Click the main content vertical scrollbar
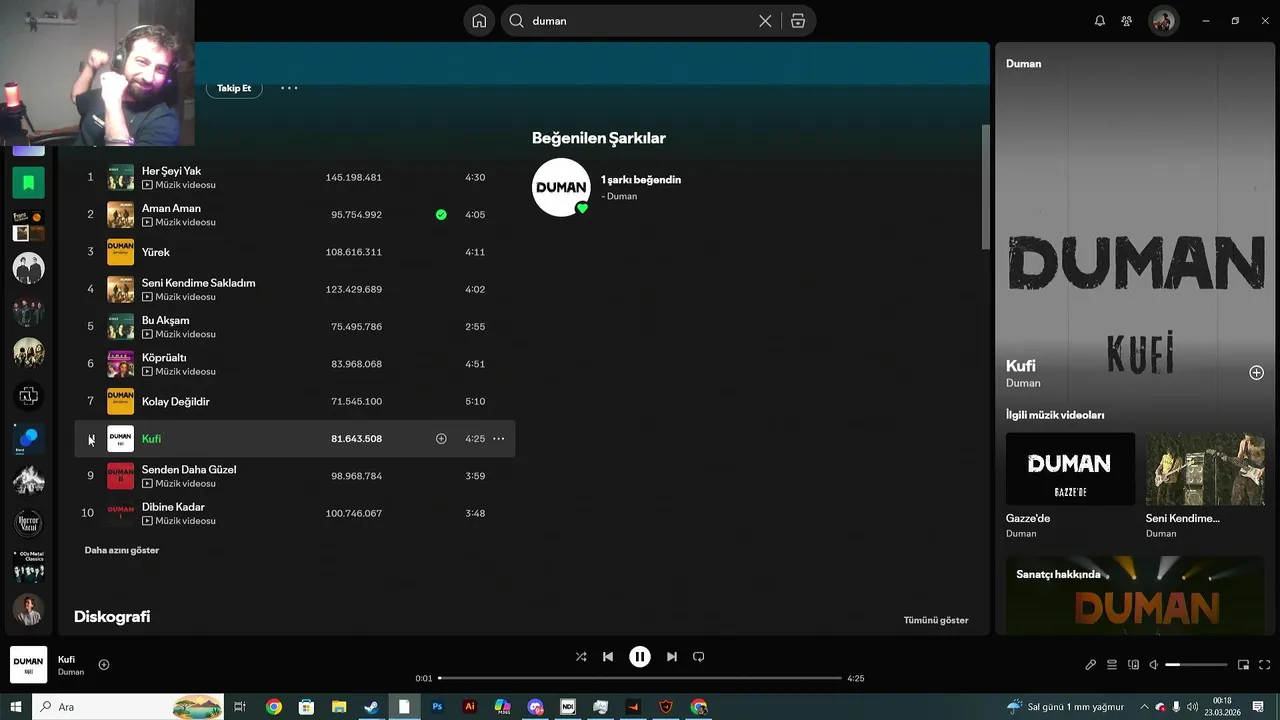This screenshot has height=720, width=1280. 985,187
